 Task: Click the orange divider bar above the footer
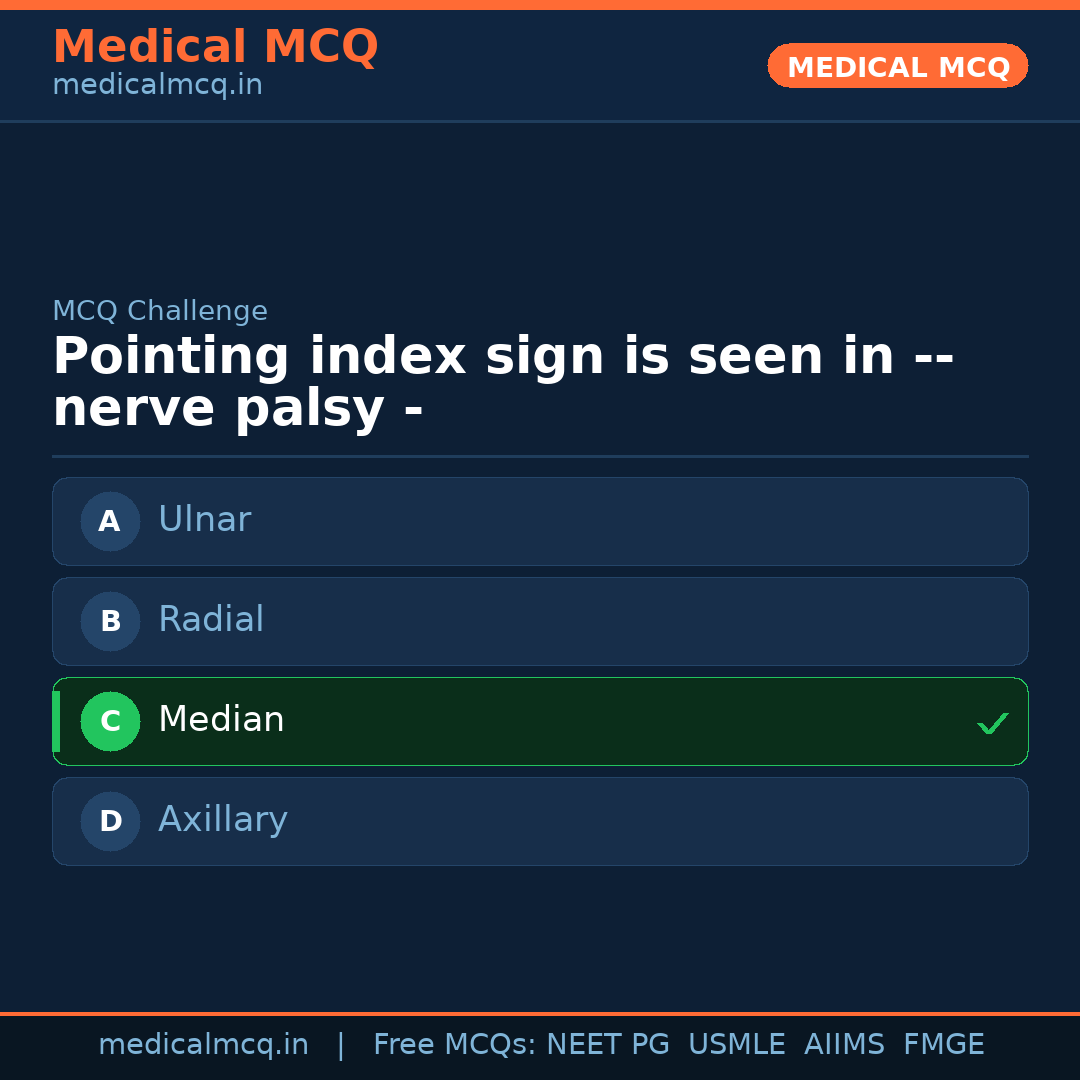pyautogui.click(x=540, y=1012)
